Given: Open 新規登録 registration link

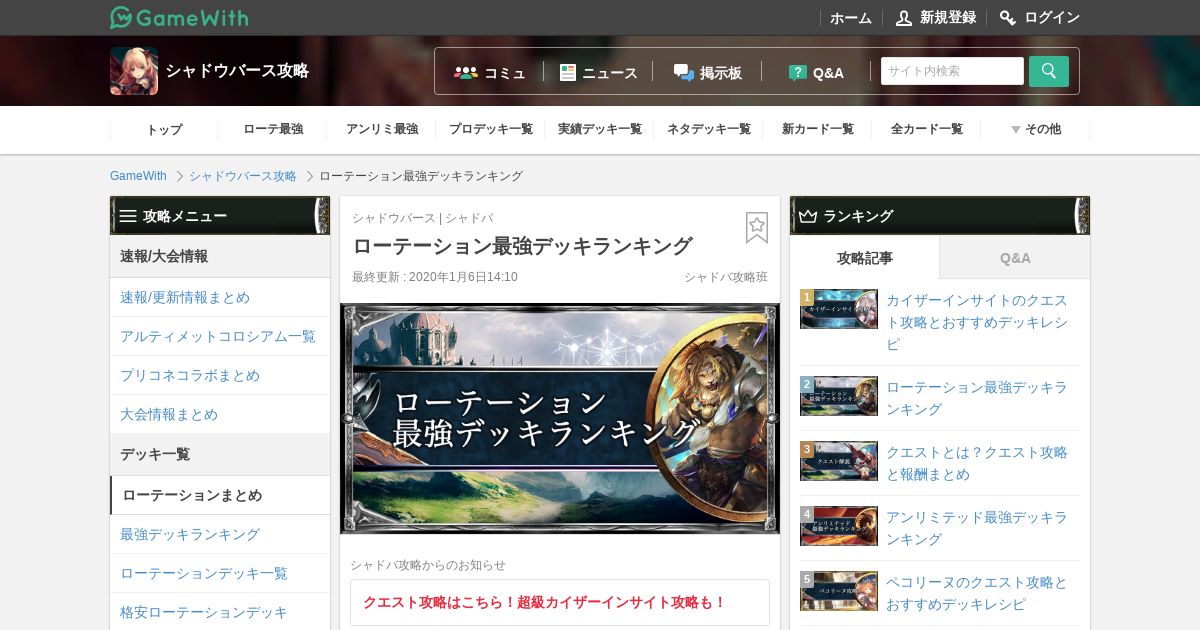Looking at the screenshot, I should coord(948,18).
